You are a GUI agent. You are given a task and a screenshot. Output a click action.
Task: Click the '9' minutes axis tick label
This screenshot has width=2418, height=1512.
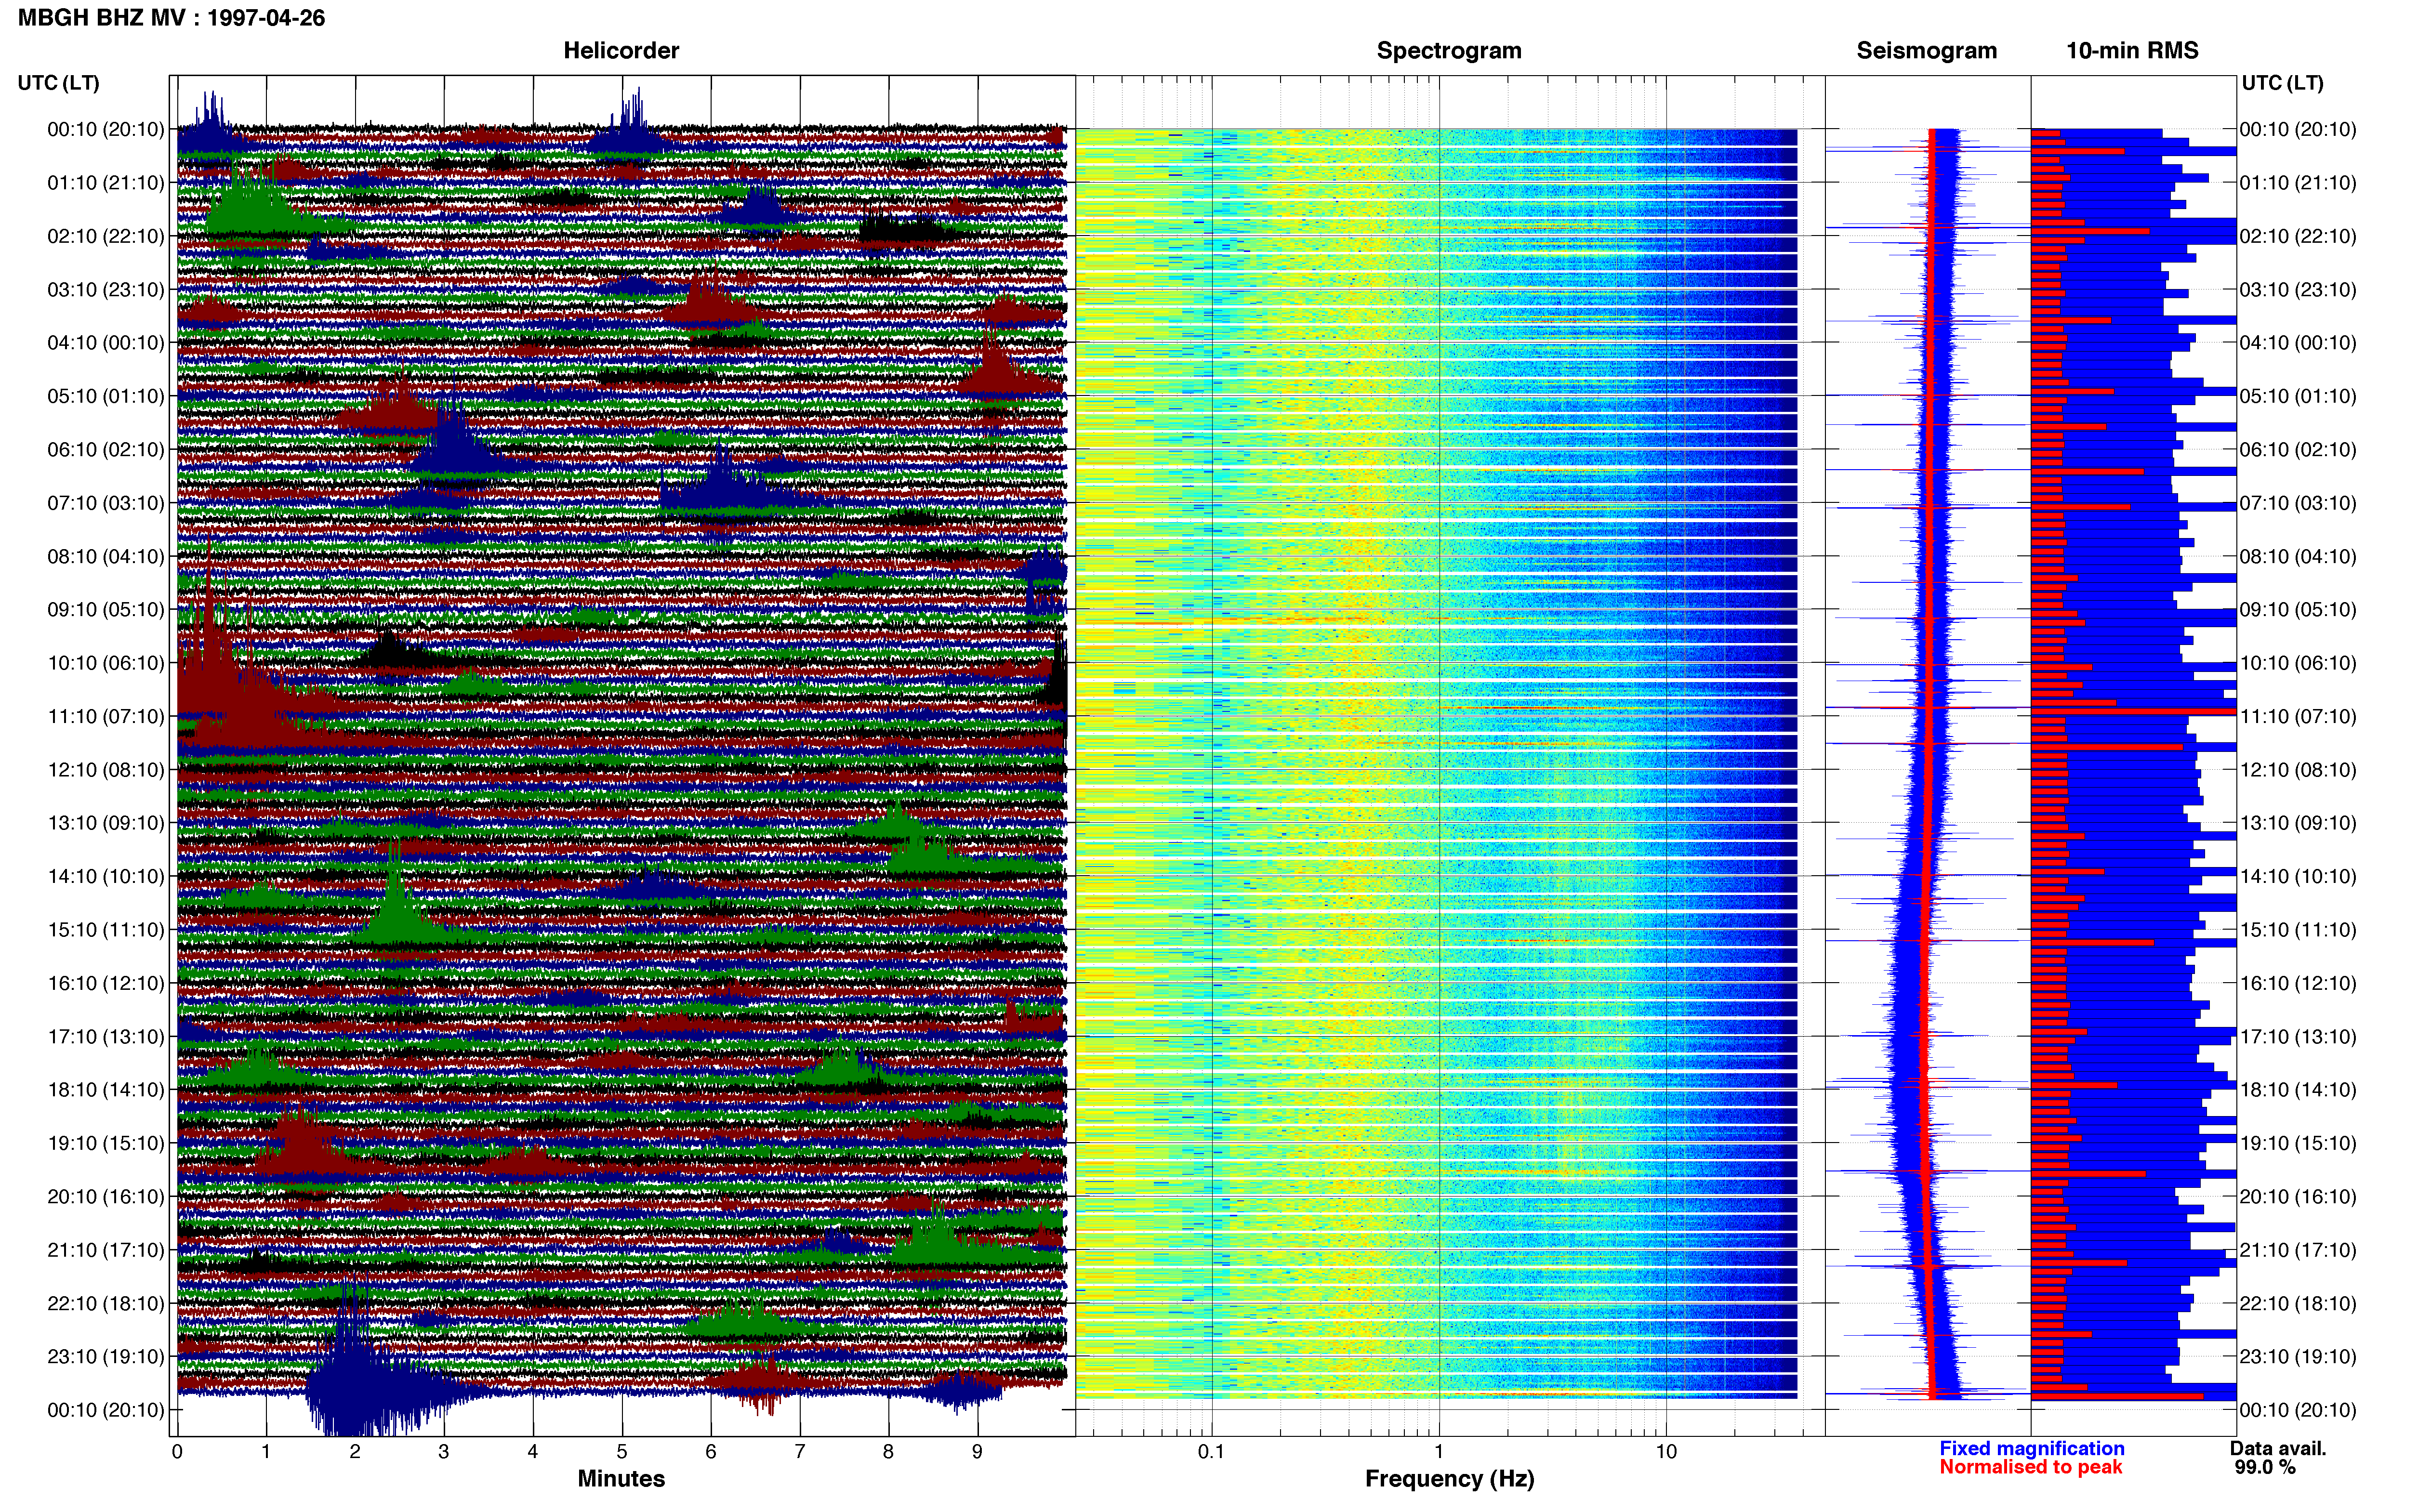977,1452
